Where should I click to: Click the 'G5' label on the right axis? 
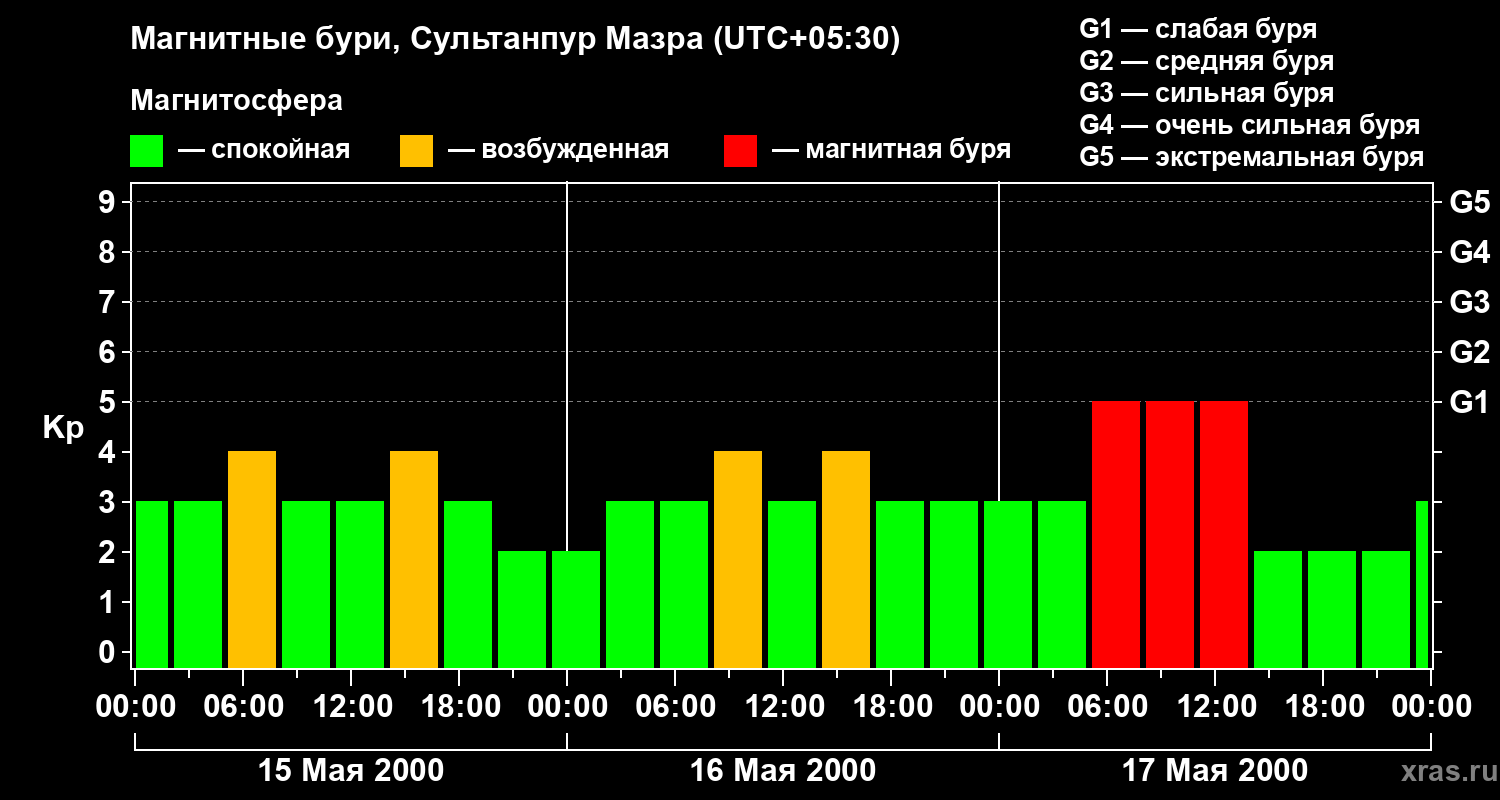pyautogui.click(x=1469, y=202)
